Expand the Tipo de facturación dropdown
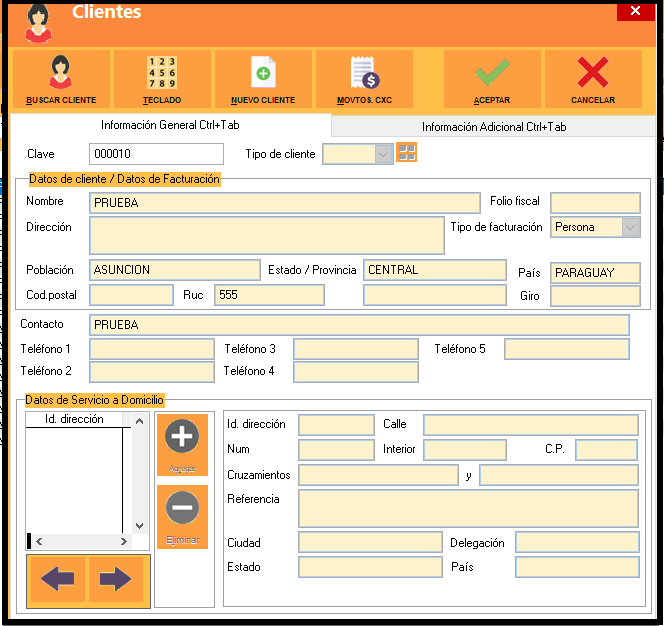The width and height of the screenshot is (664, 626). [x=630, y=227]
